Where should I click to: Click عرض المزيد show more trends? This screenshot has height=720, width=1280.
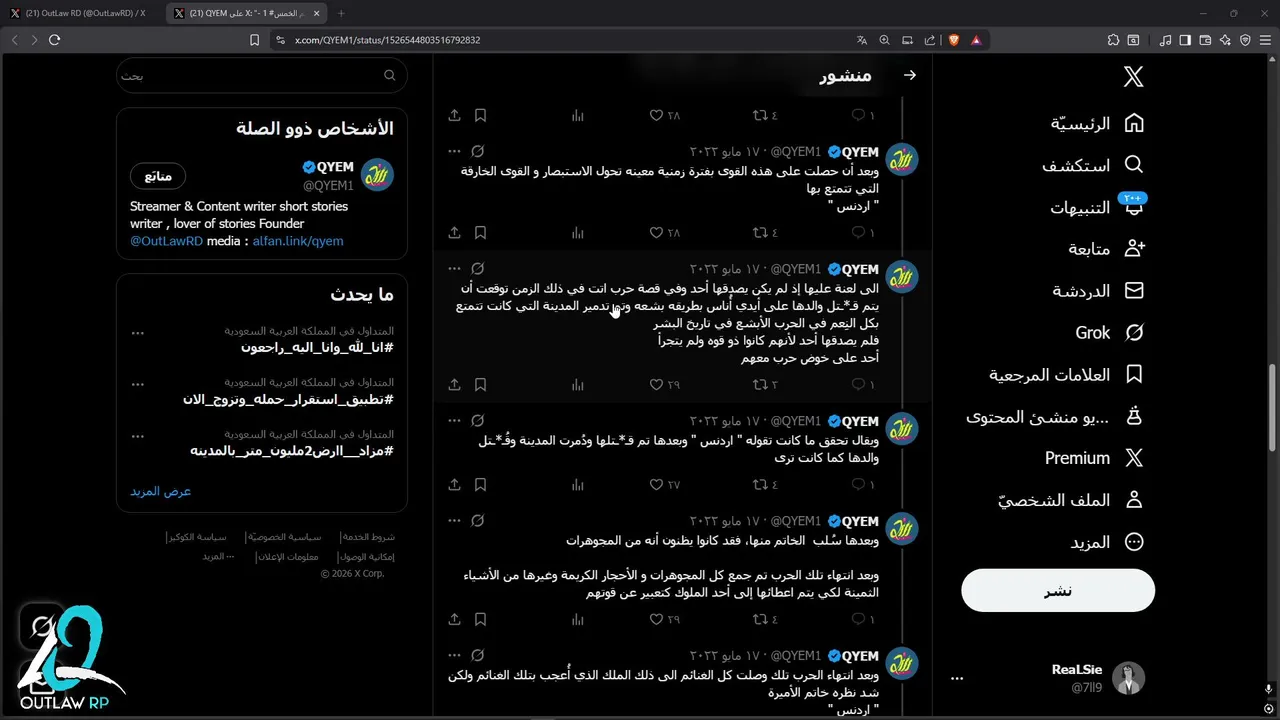pyautogui.click(x=160, y=491)
